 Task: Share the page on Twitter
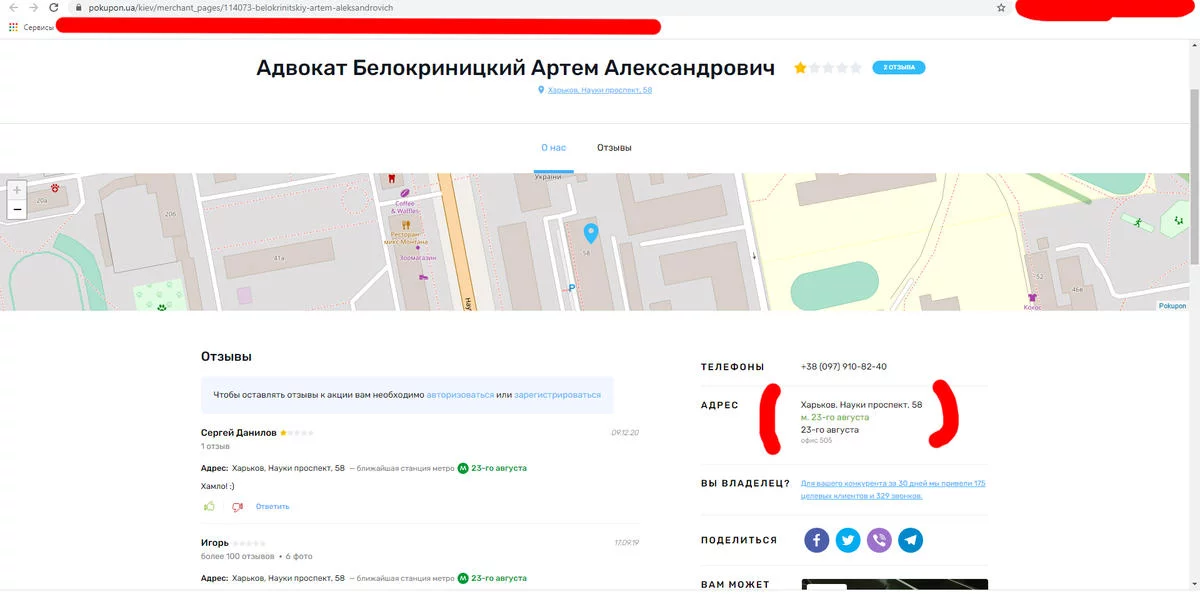(x=848, y=540)
